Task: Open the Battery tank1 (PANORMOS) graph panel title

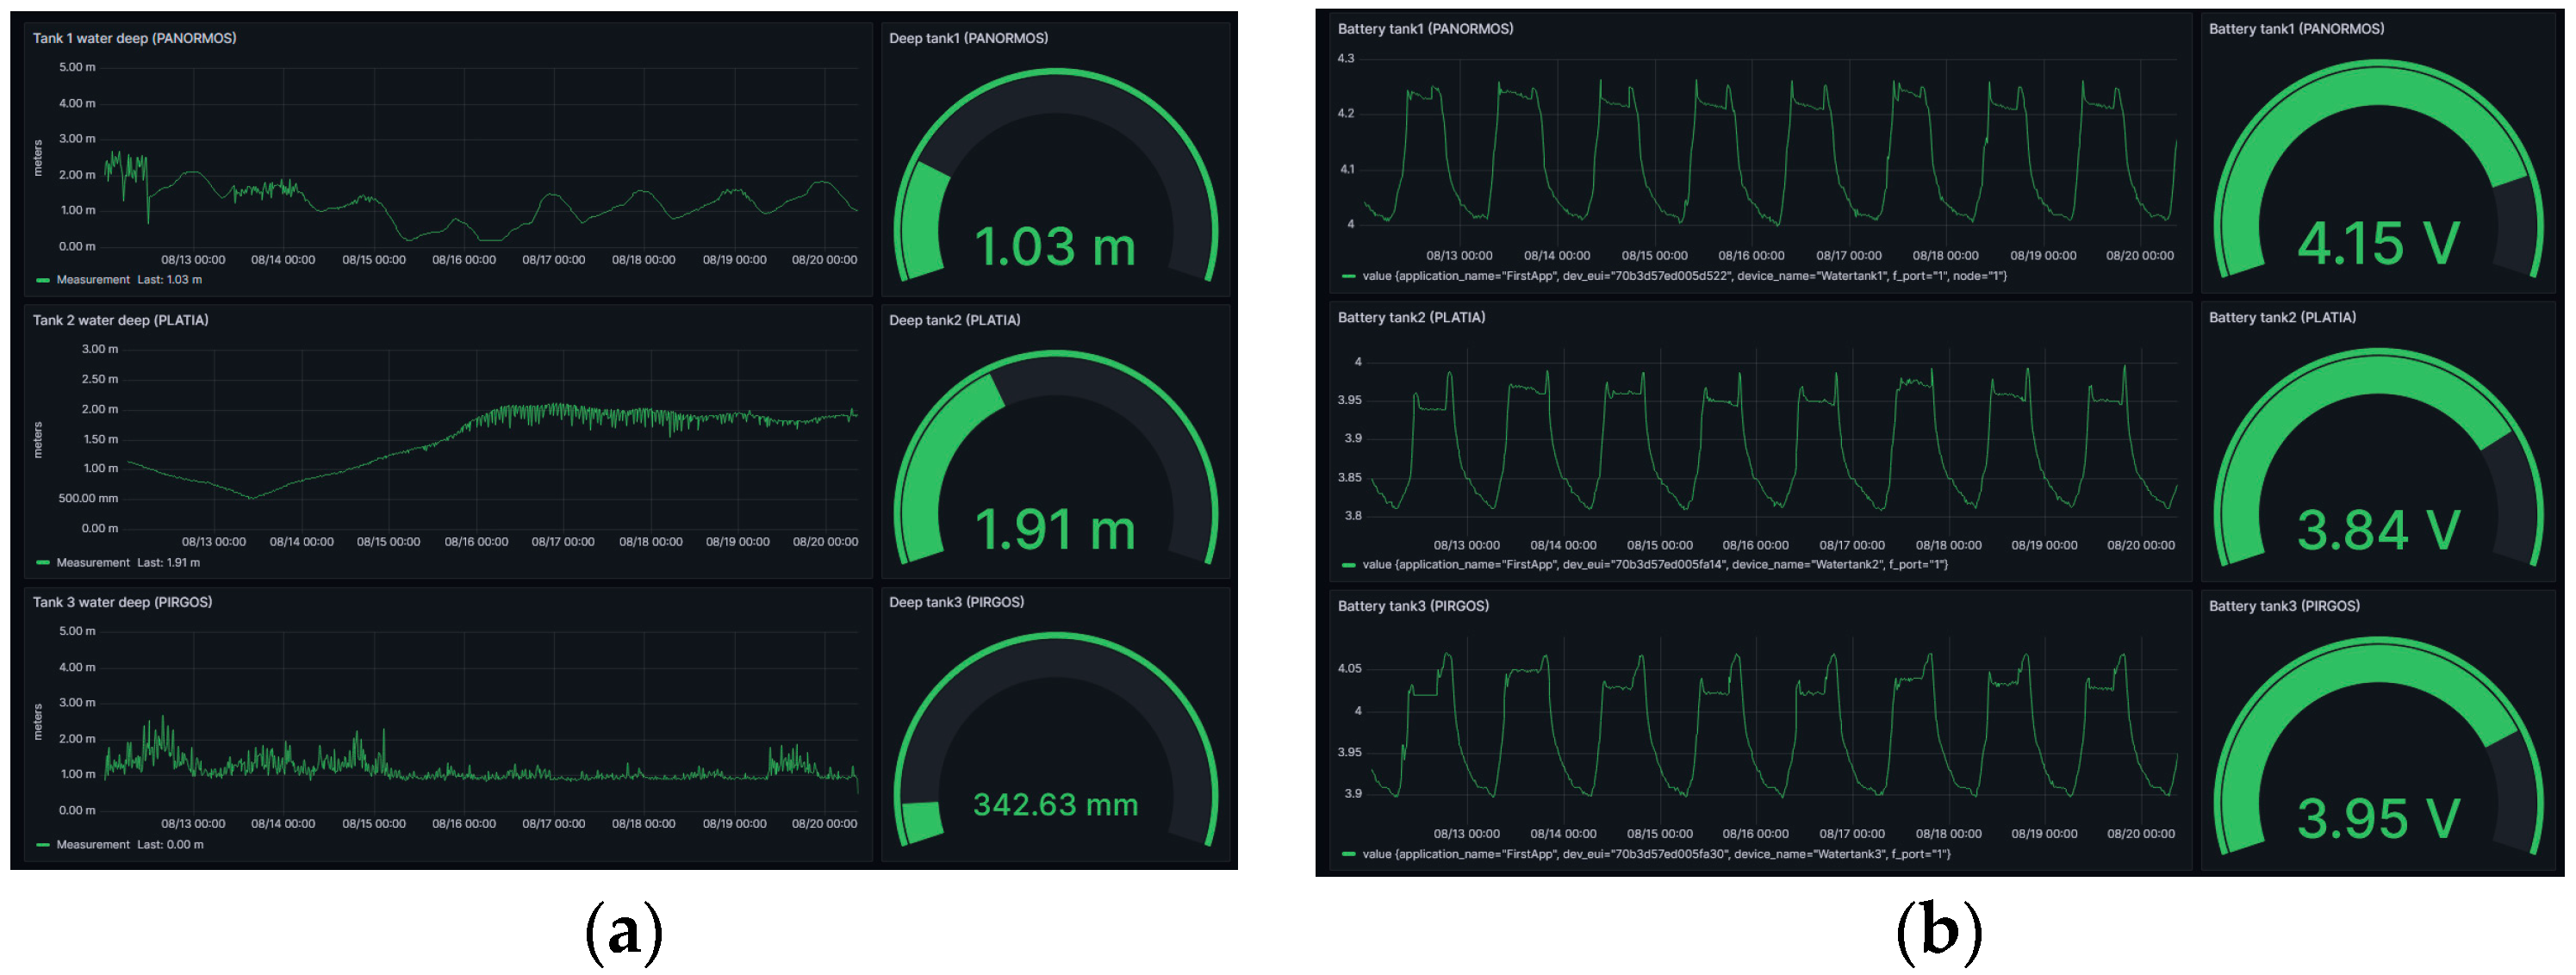Action: tap(1424, 29)
